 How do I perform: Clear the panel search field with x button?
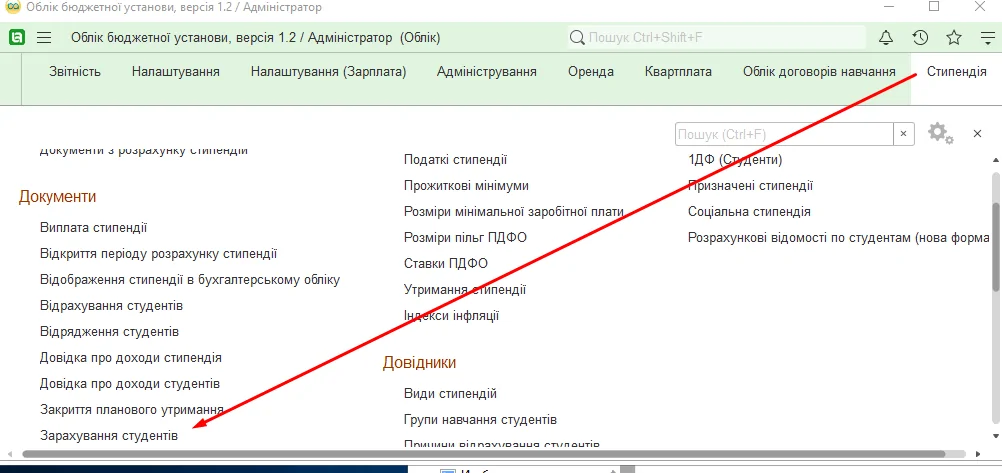[904, 134]
